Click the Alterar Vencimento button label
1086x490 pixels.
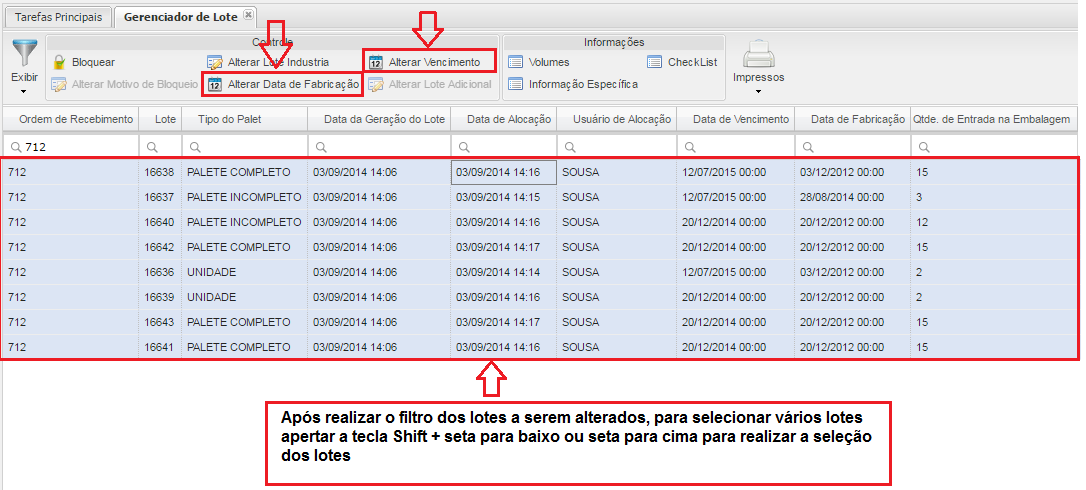click(x=434, y=62)
